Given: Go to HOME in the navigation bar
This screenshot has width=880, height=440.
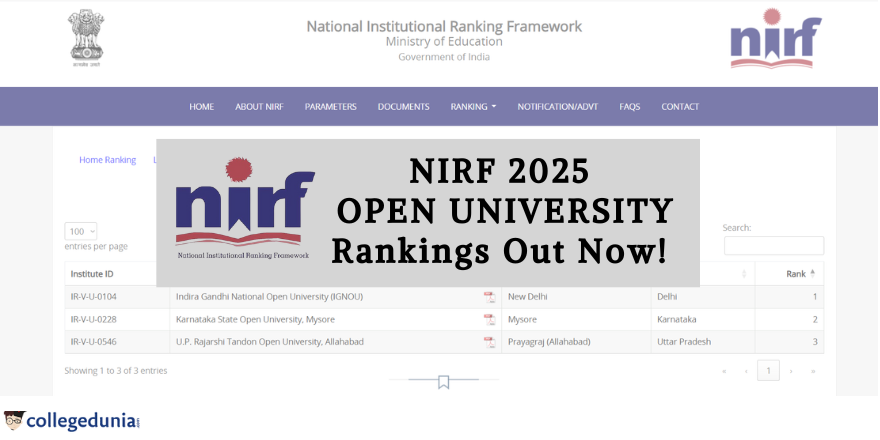Looking at the screenshot, I should pyautogui.click(x=201, y=107).
